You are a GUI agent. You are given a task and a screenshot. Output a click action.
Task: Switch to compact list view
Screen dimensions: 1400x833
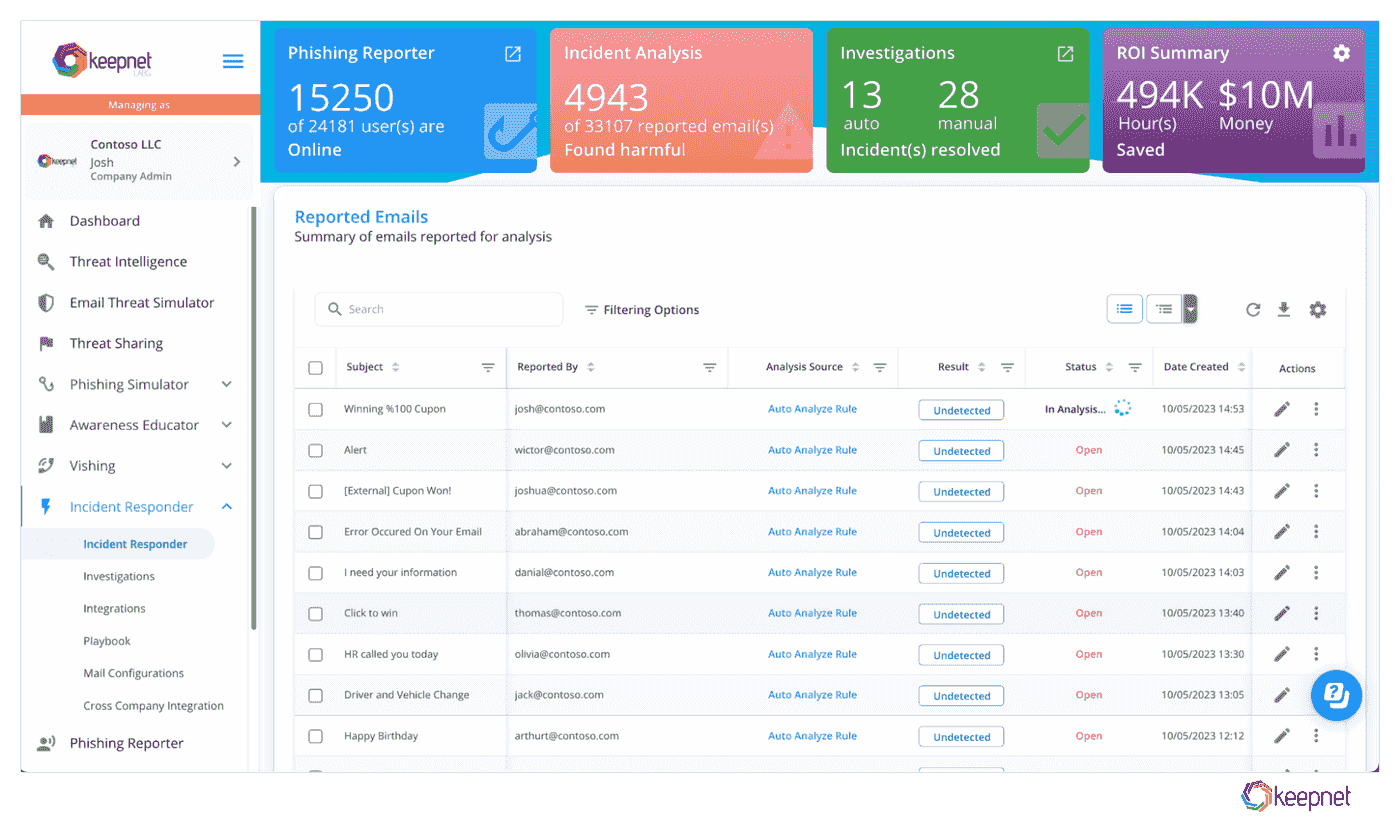[x=1125, y=309]
